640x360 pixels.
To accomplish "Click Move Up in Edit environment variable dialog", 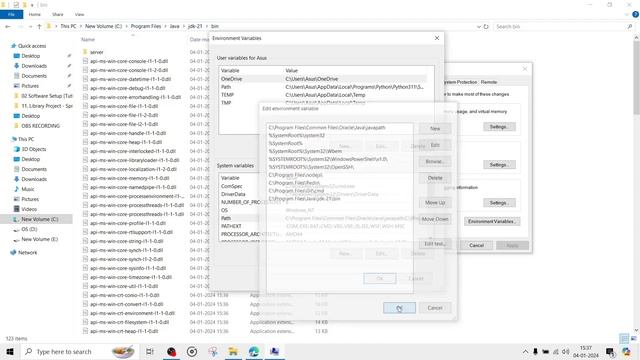I will point(435,203).
